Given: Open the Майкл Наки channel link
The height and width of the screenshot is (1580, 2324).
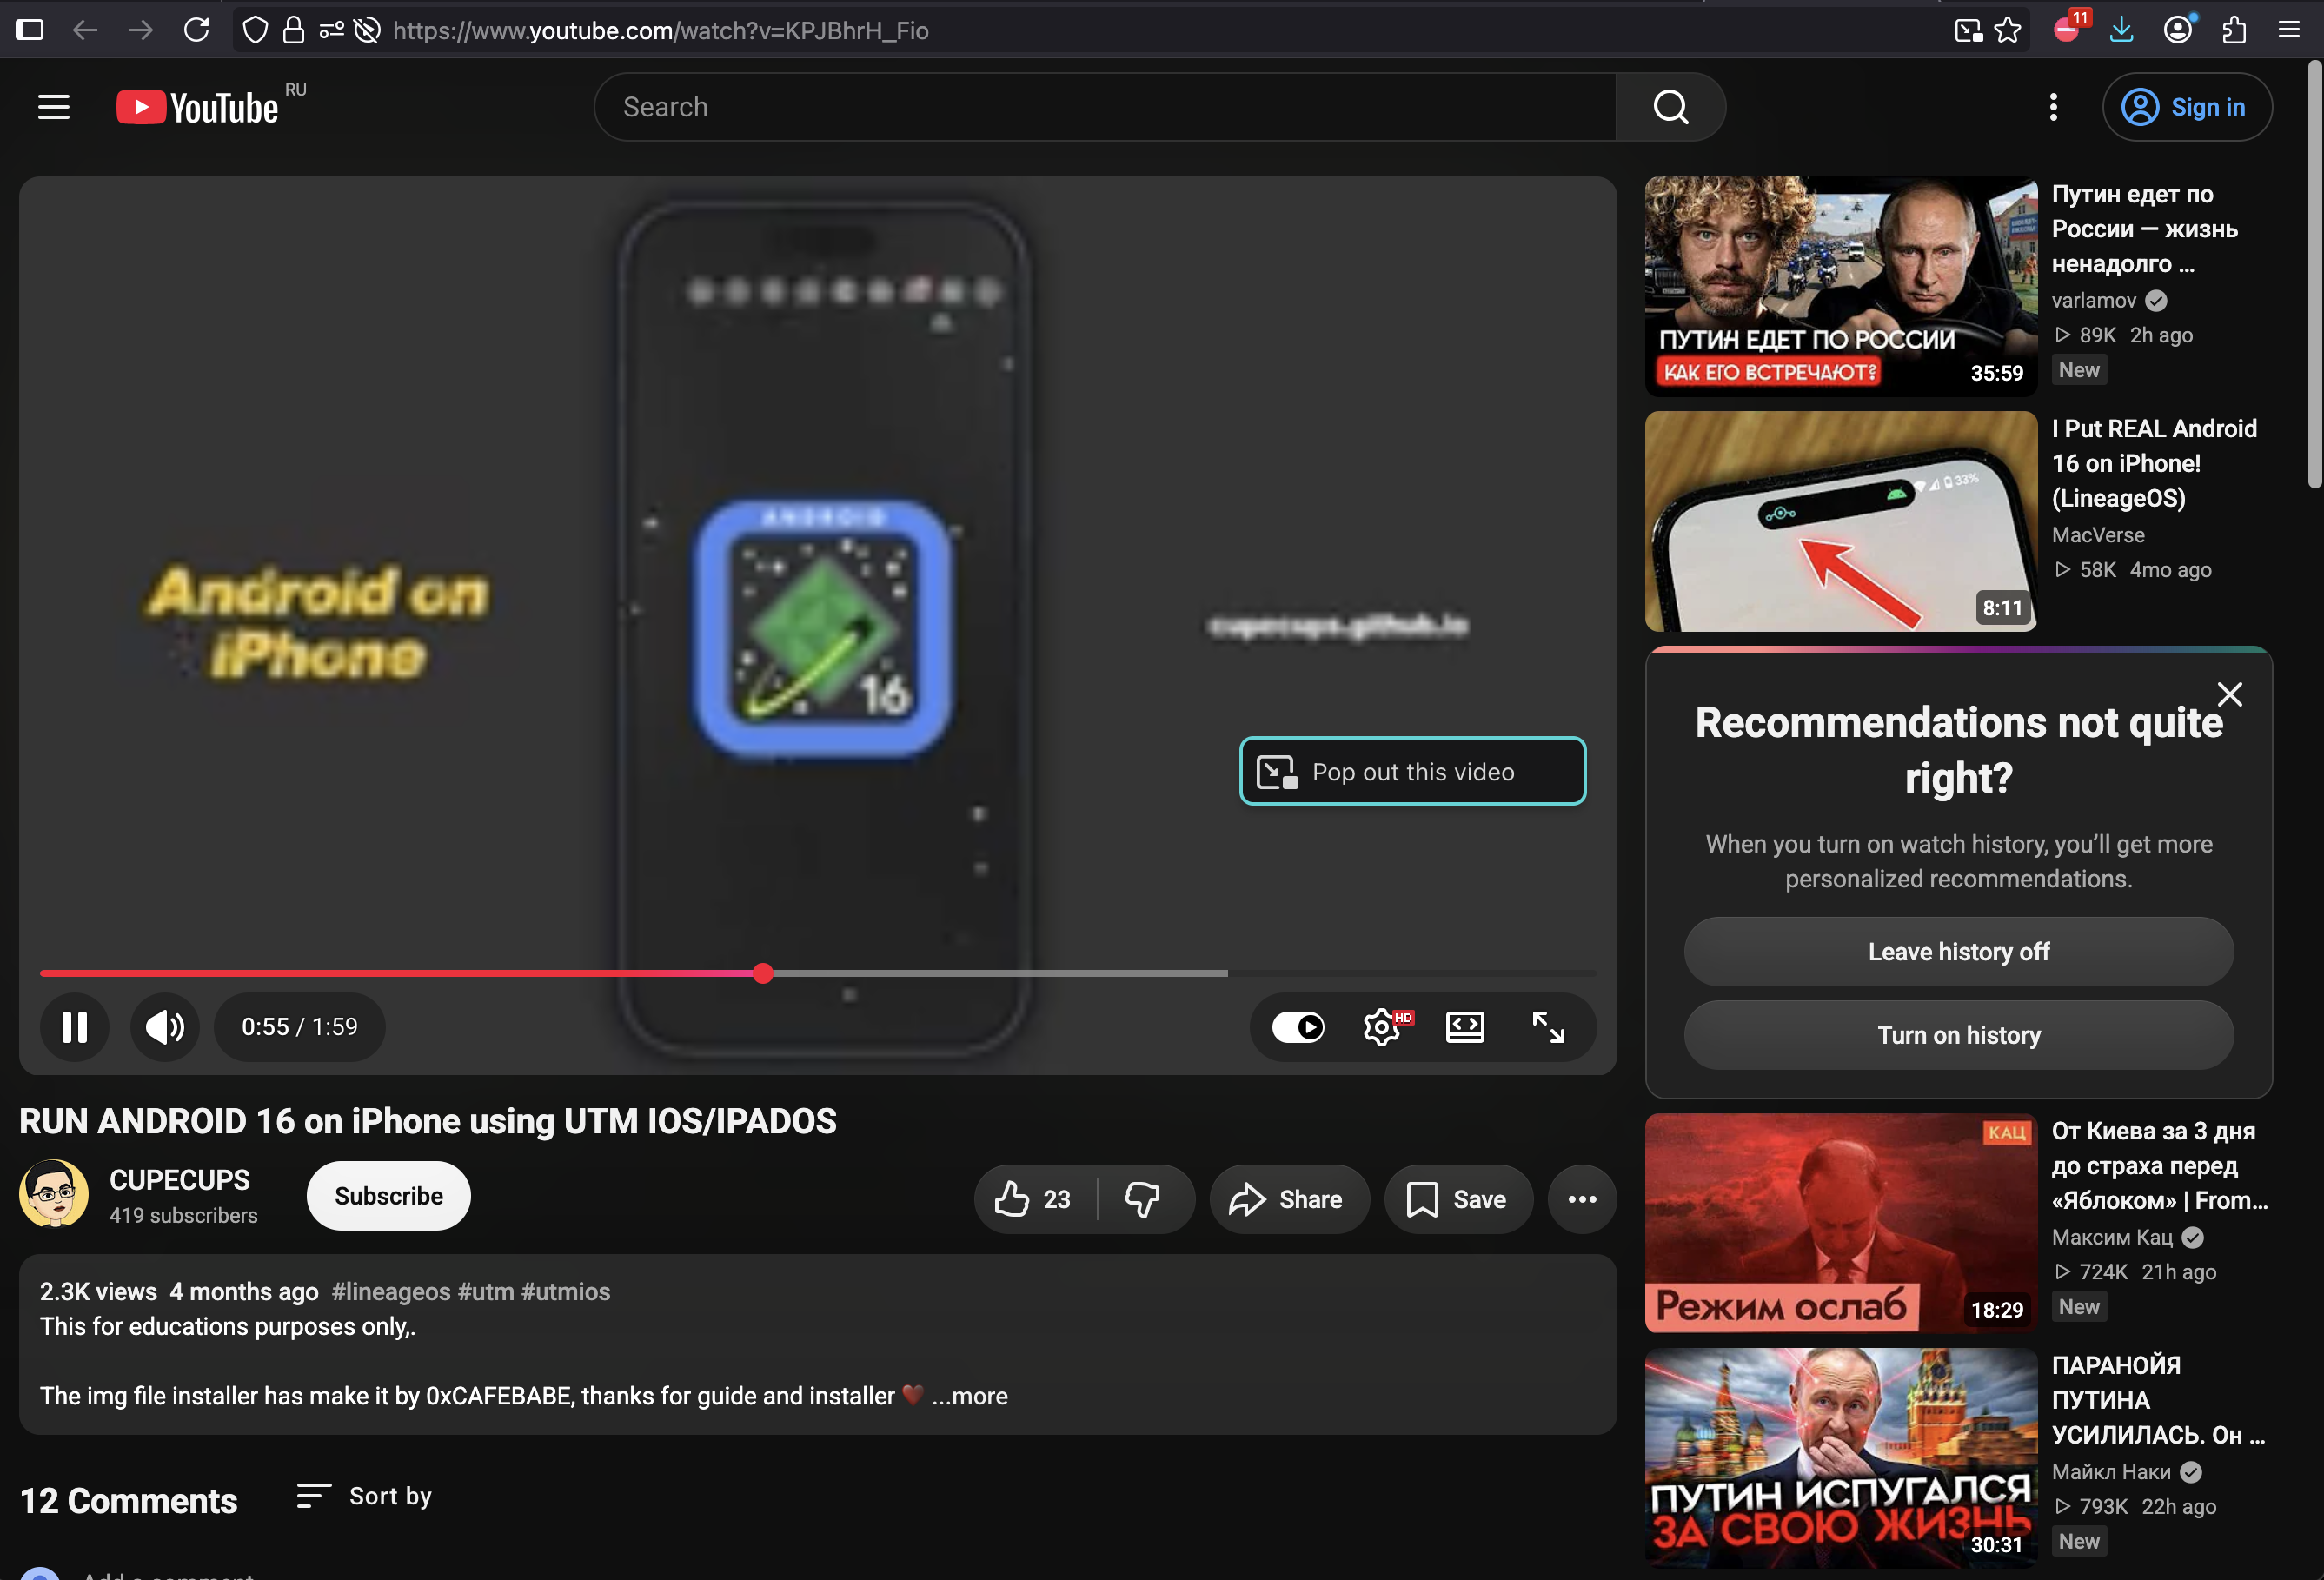Looking at the screenshot, I should (2111, 1472).
